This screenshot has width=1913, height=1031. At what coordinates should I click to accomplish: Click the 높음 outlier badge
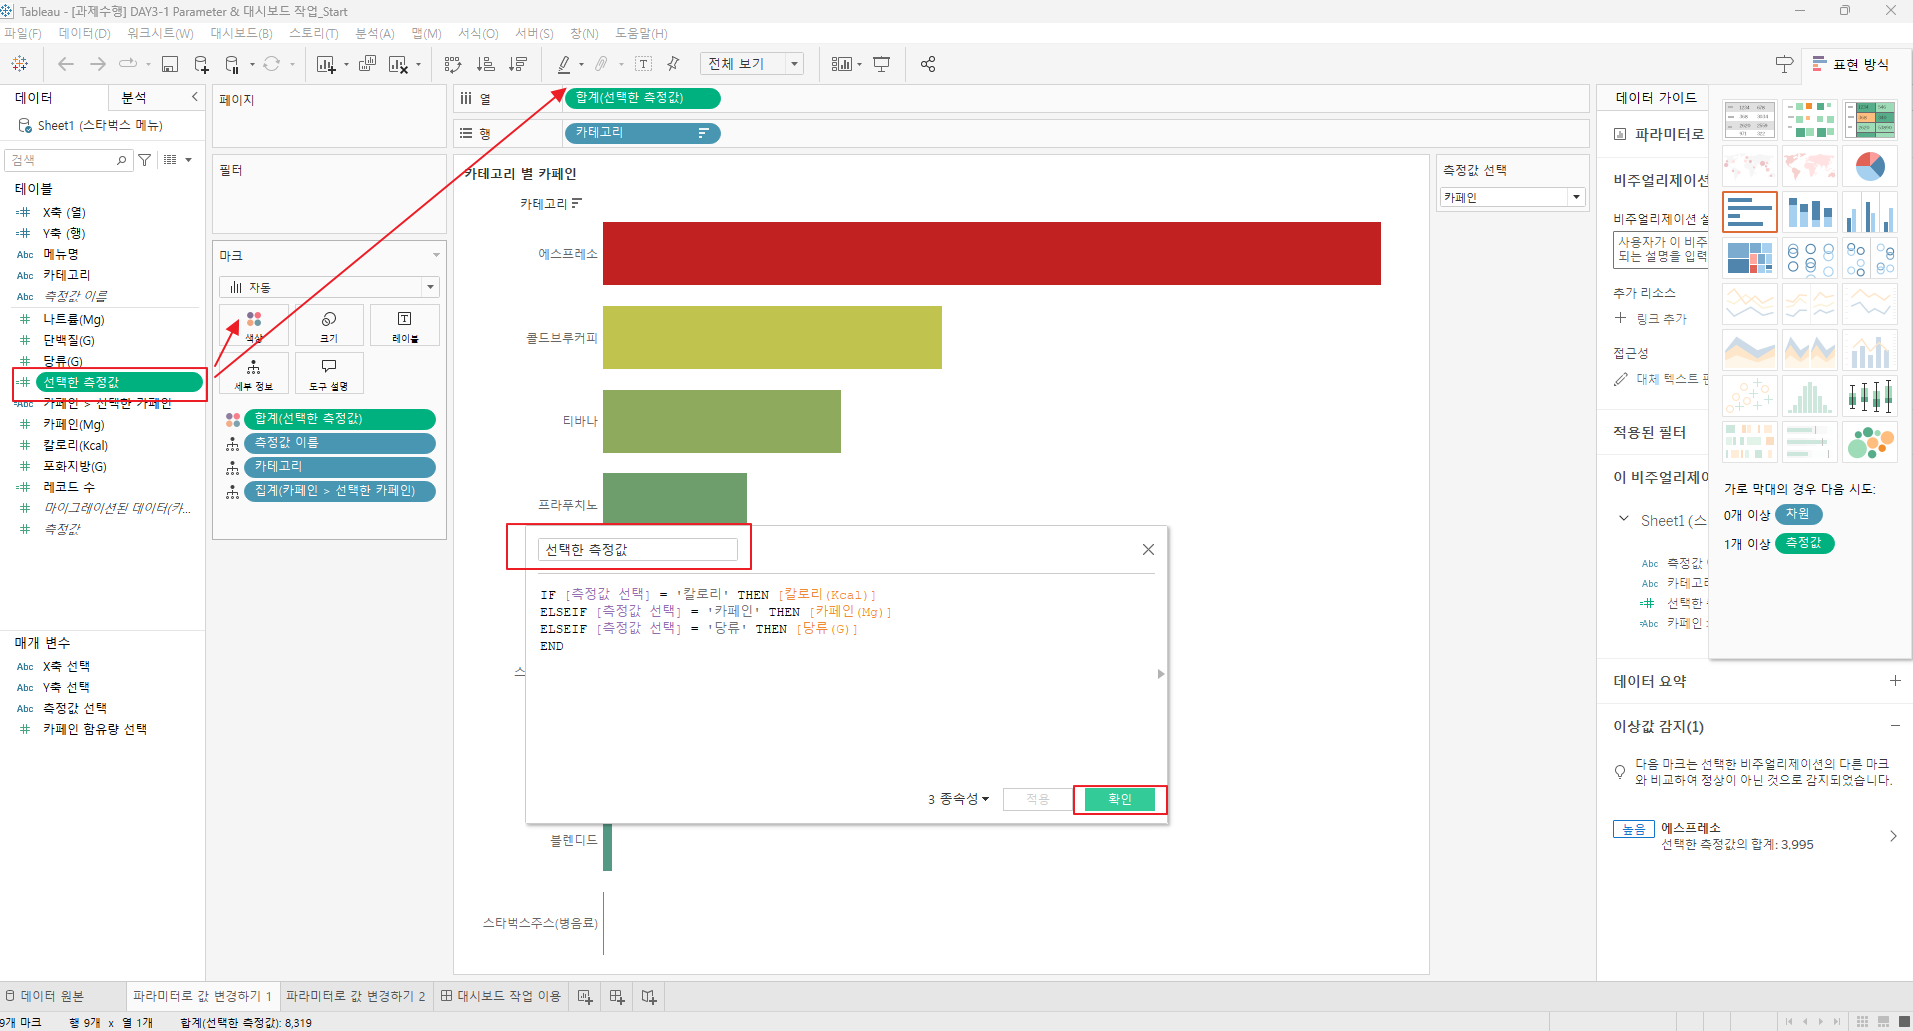coord(1634,829)
